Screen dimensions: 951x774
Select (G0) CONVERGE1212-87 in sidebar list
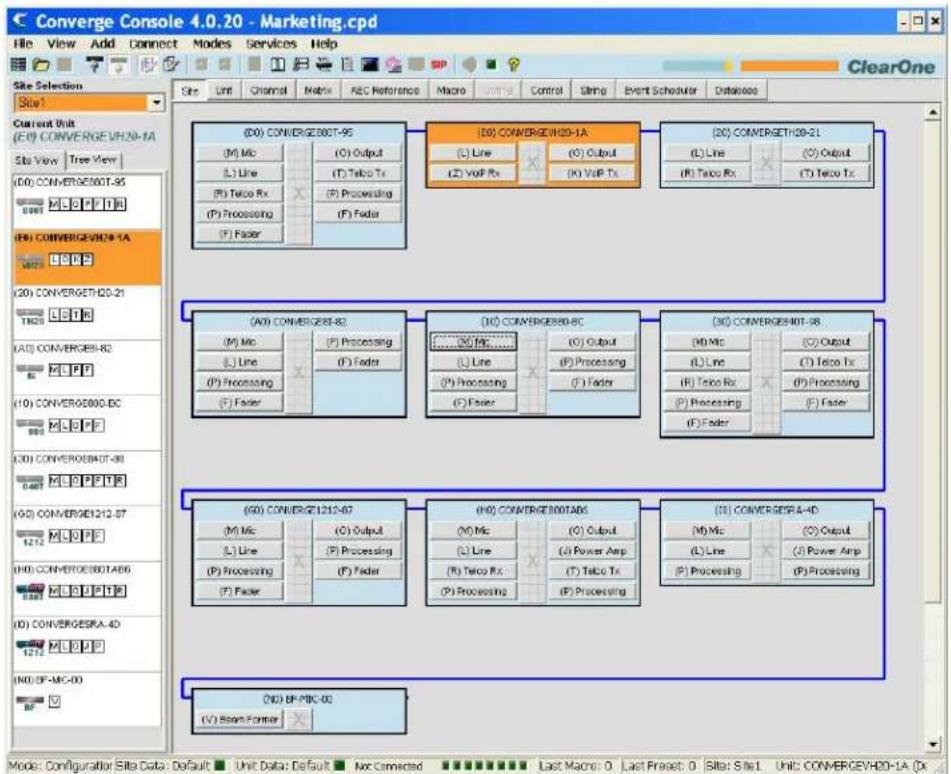point(87,533)
